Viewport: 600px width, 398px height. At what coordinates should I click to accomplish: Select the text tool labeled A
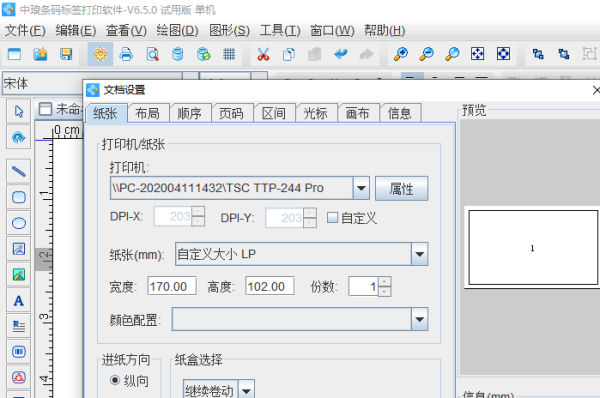click(18, 301)
